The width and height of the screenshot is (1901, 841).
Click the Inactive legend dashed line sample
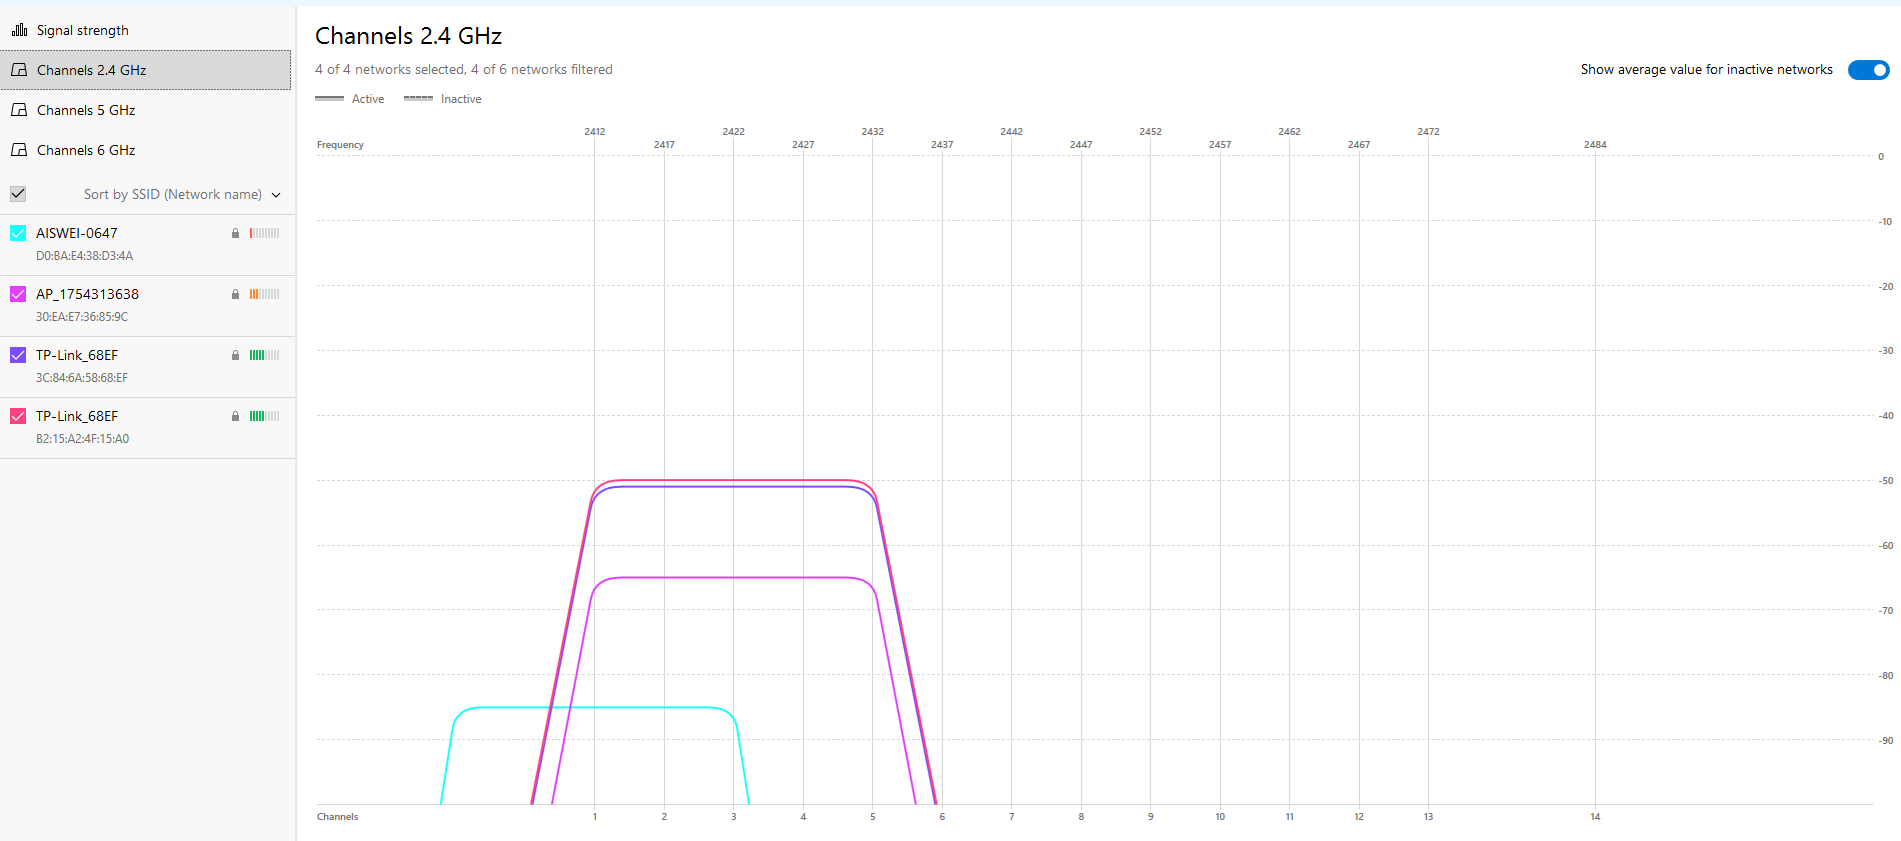[418, 98]
